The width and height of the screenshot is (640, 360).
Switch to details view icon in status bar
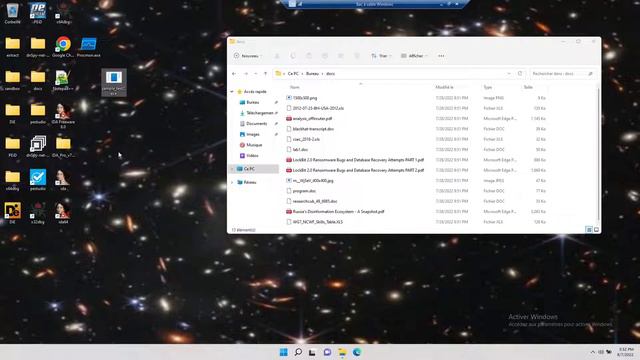589,230
